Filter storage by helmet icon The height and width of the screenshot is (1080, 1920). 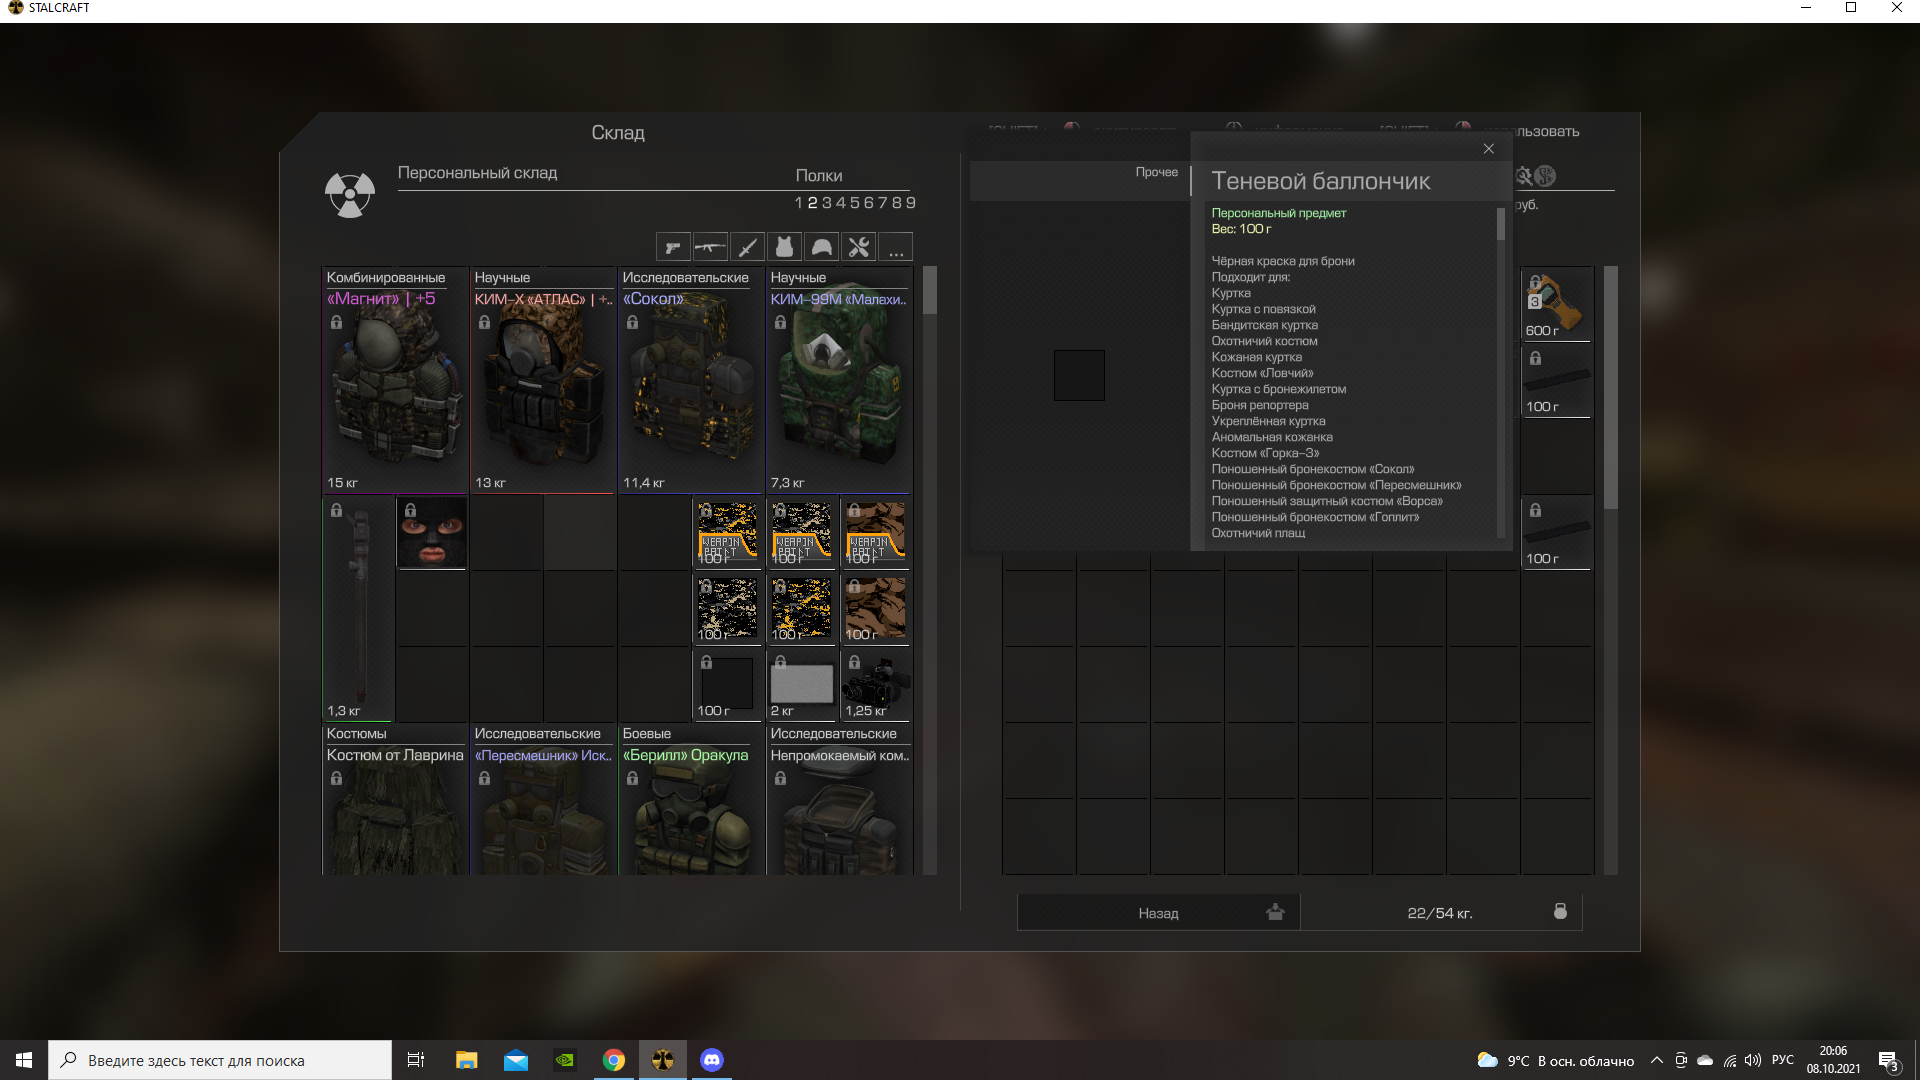click(821, 247)
